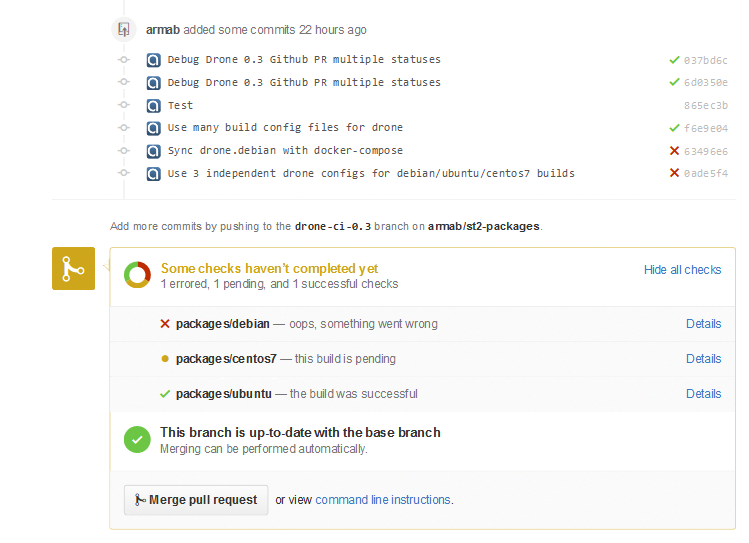749x543 pixels.
Task: Click green check icon for packages/ubuntu
Action: (165, 394)
